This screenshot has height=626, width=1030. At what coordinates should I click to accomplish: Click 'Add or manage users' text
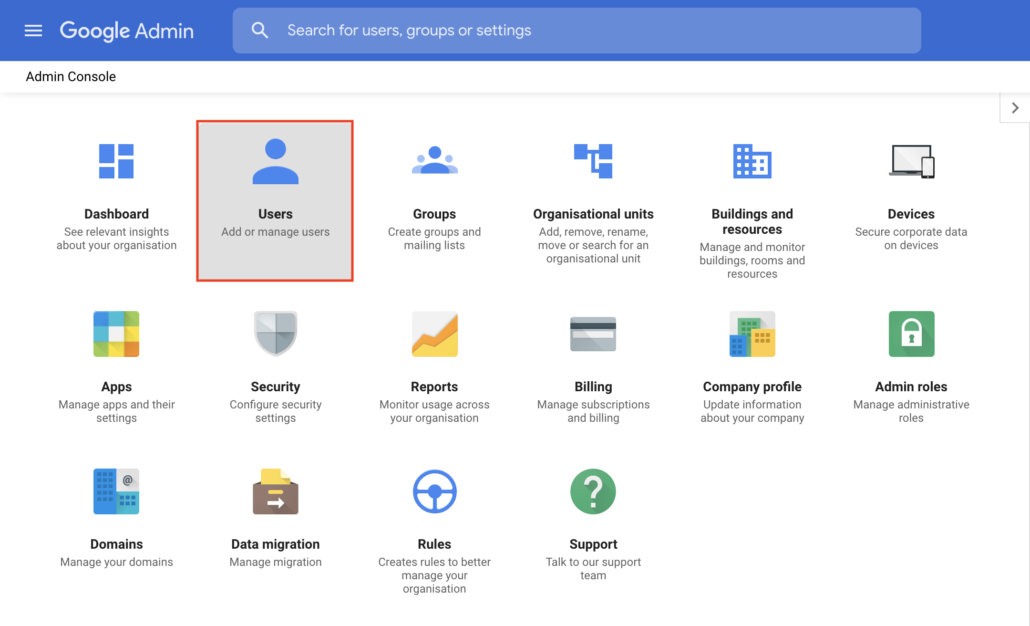point(275,232)
